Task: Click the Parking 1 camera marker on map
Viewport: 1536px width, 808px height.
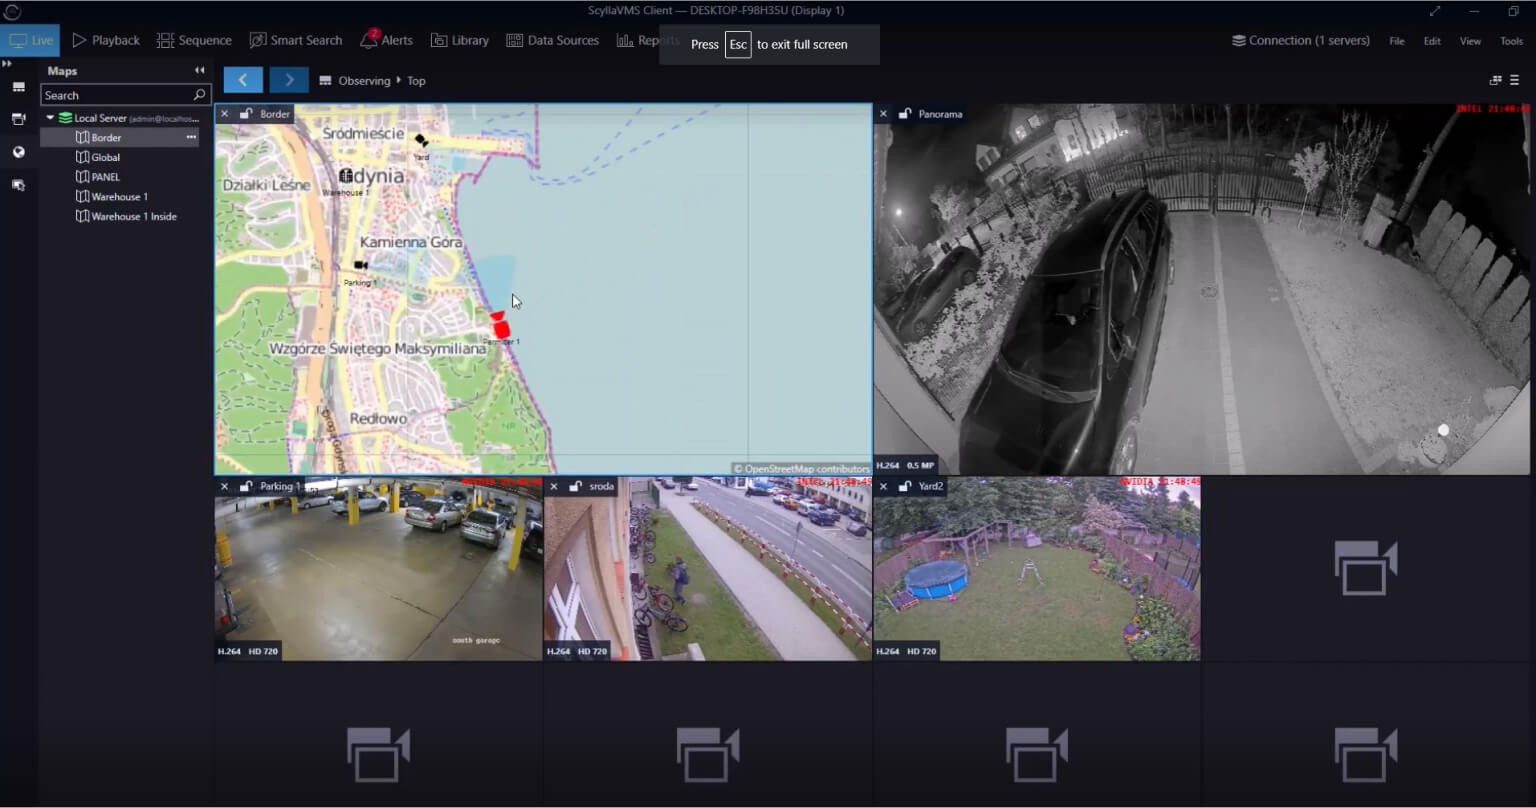Action: tap(360, 265)
